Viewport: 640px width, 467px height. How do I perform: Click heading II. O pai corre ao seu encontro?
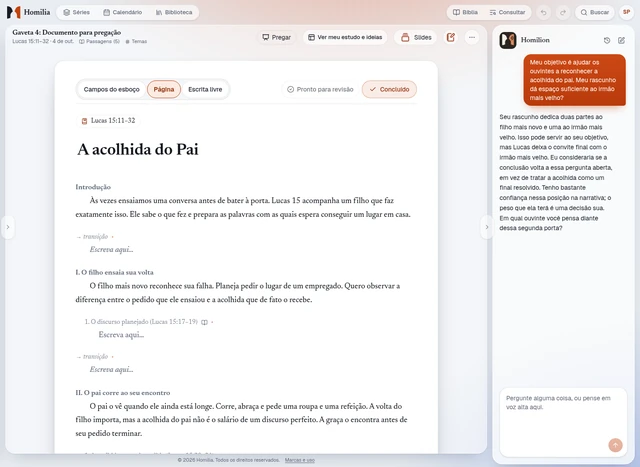click(122, 393)
